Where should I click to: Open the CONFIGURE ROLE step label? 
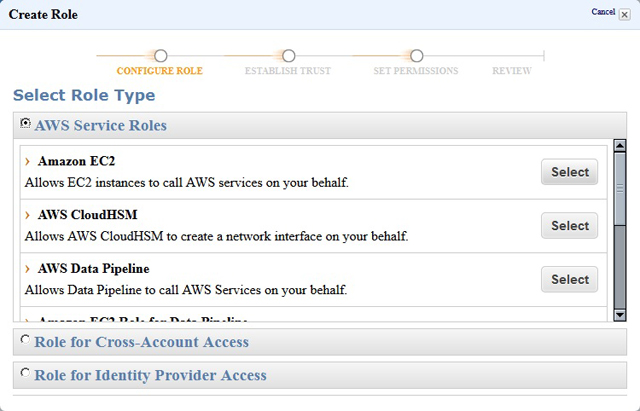click(x=160, y=71)
